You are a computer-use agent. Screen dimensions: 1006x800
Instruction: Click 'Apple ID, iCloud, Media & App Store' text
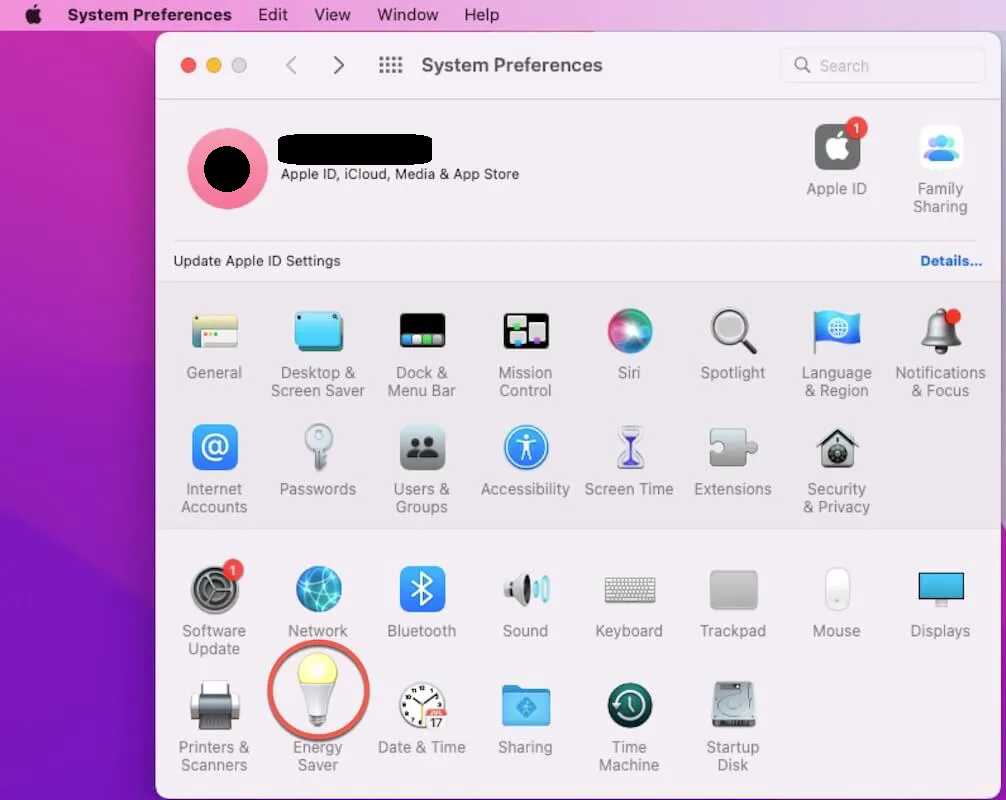pos(400,174)
